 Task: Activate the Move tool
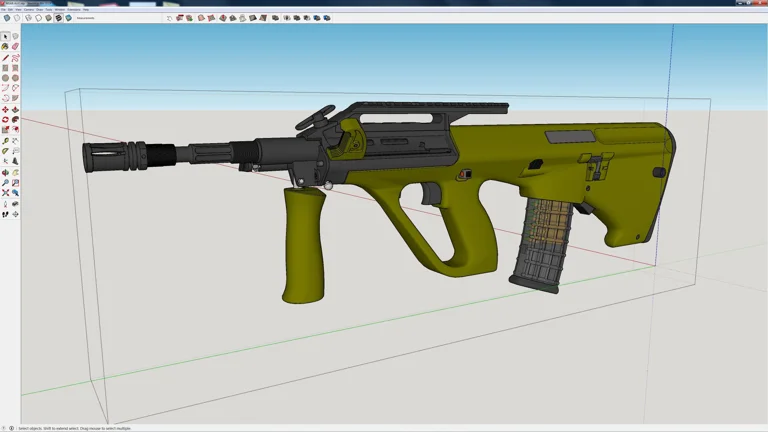point(5,110)
